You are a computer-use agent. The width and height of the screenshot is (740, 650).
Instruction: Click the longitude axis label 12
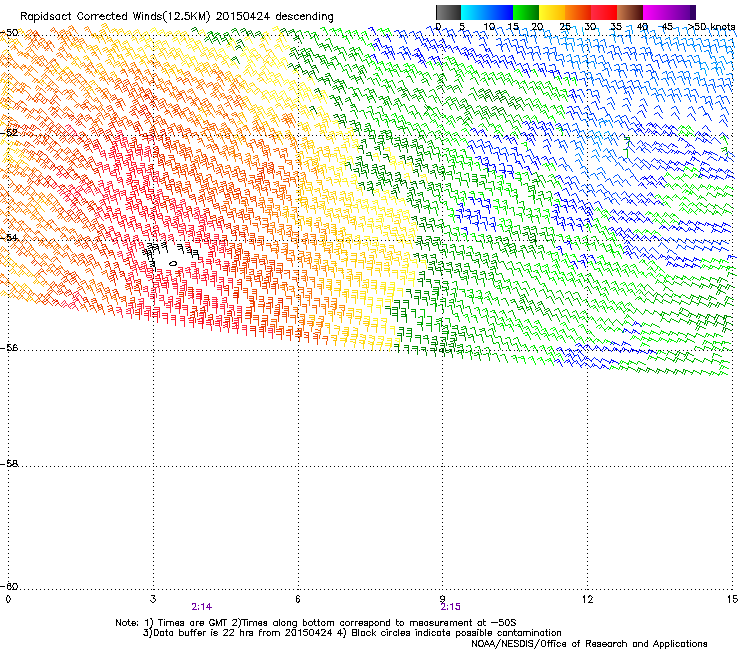tap(587, 599)
